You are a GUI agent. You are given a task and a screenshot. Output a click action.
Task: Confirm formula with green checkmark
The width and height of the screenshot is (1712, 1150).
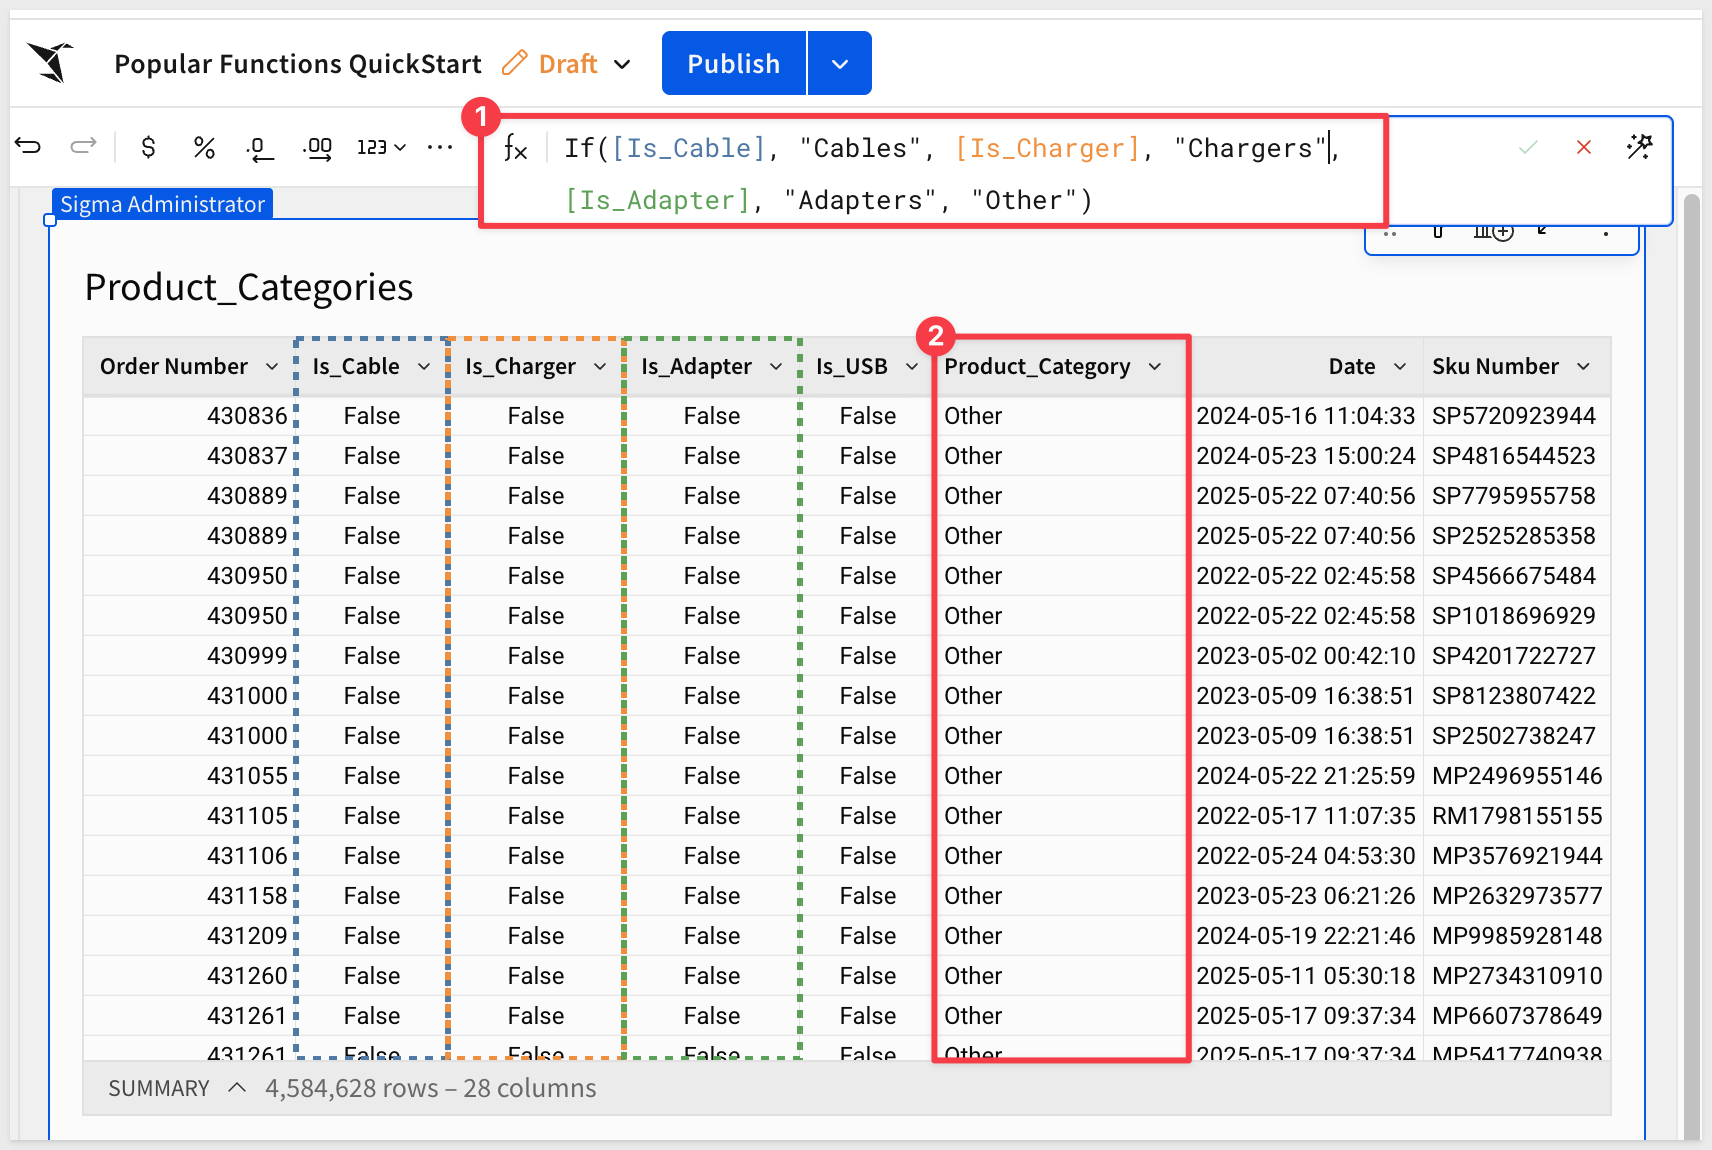click(1527, 148)
